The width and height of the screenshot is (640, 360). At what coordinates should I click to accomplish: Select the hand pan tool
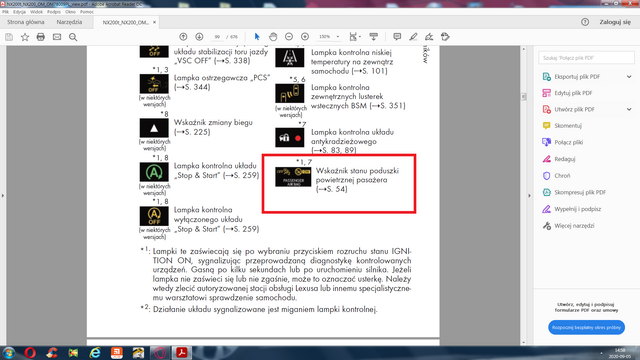click(x=273, y=37)
